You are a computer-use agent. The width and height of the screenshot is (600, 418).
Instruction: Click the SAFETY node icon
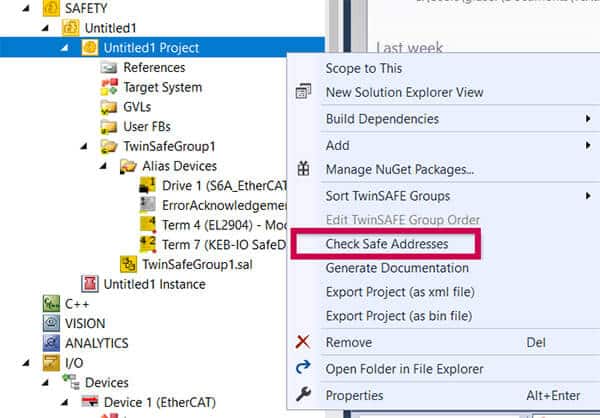click(x=51, y=8)
